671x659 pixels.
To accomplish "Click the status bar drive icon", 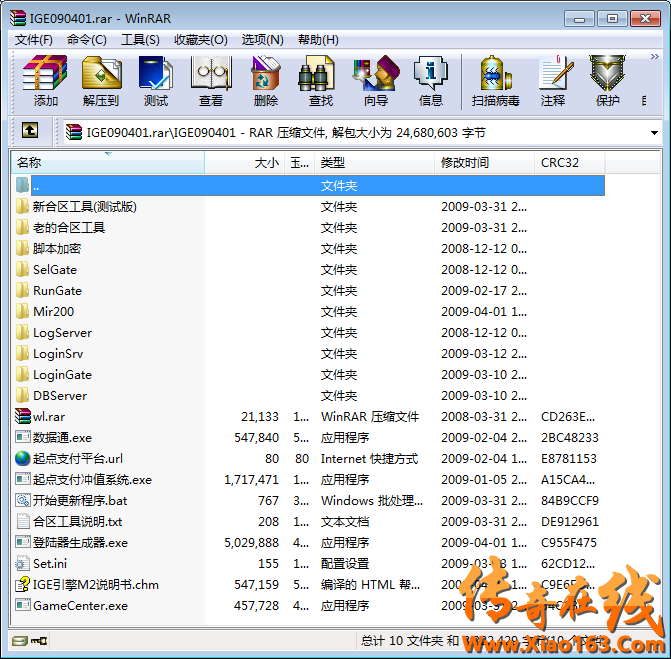I will click(x=20, y=641).
